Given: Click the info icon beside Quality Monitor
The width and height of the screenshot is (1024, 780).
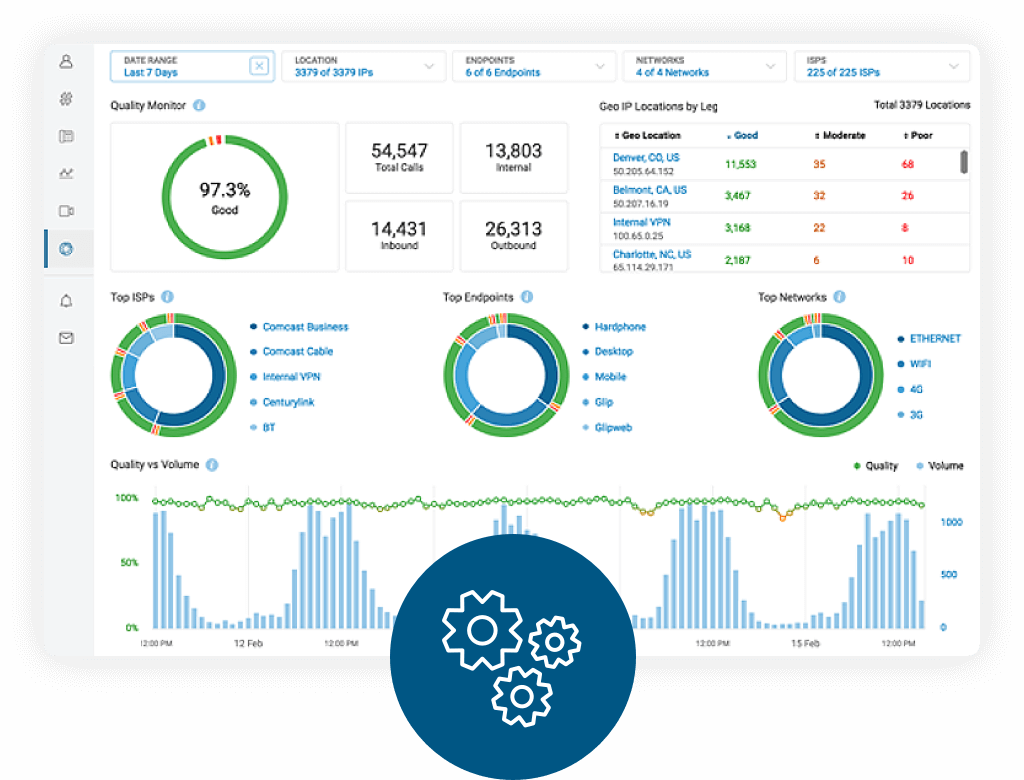Looking at the screenshot, I should pyautogui.click(x=199, y=105).
